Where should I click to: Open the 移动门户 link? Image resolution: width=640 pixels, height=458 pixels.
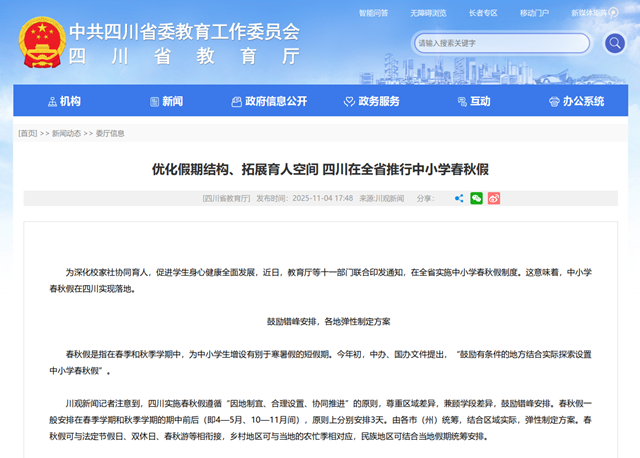535,14
